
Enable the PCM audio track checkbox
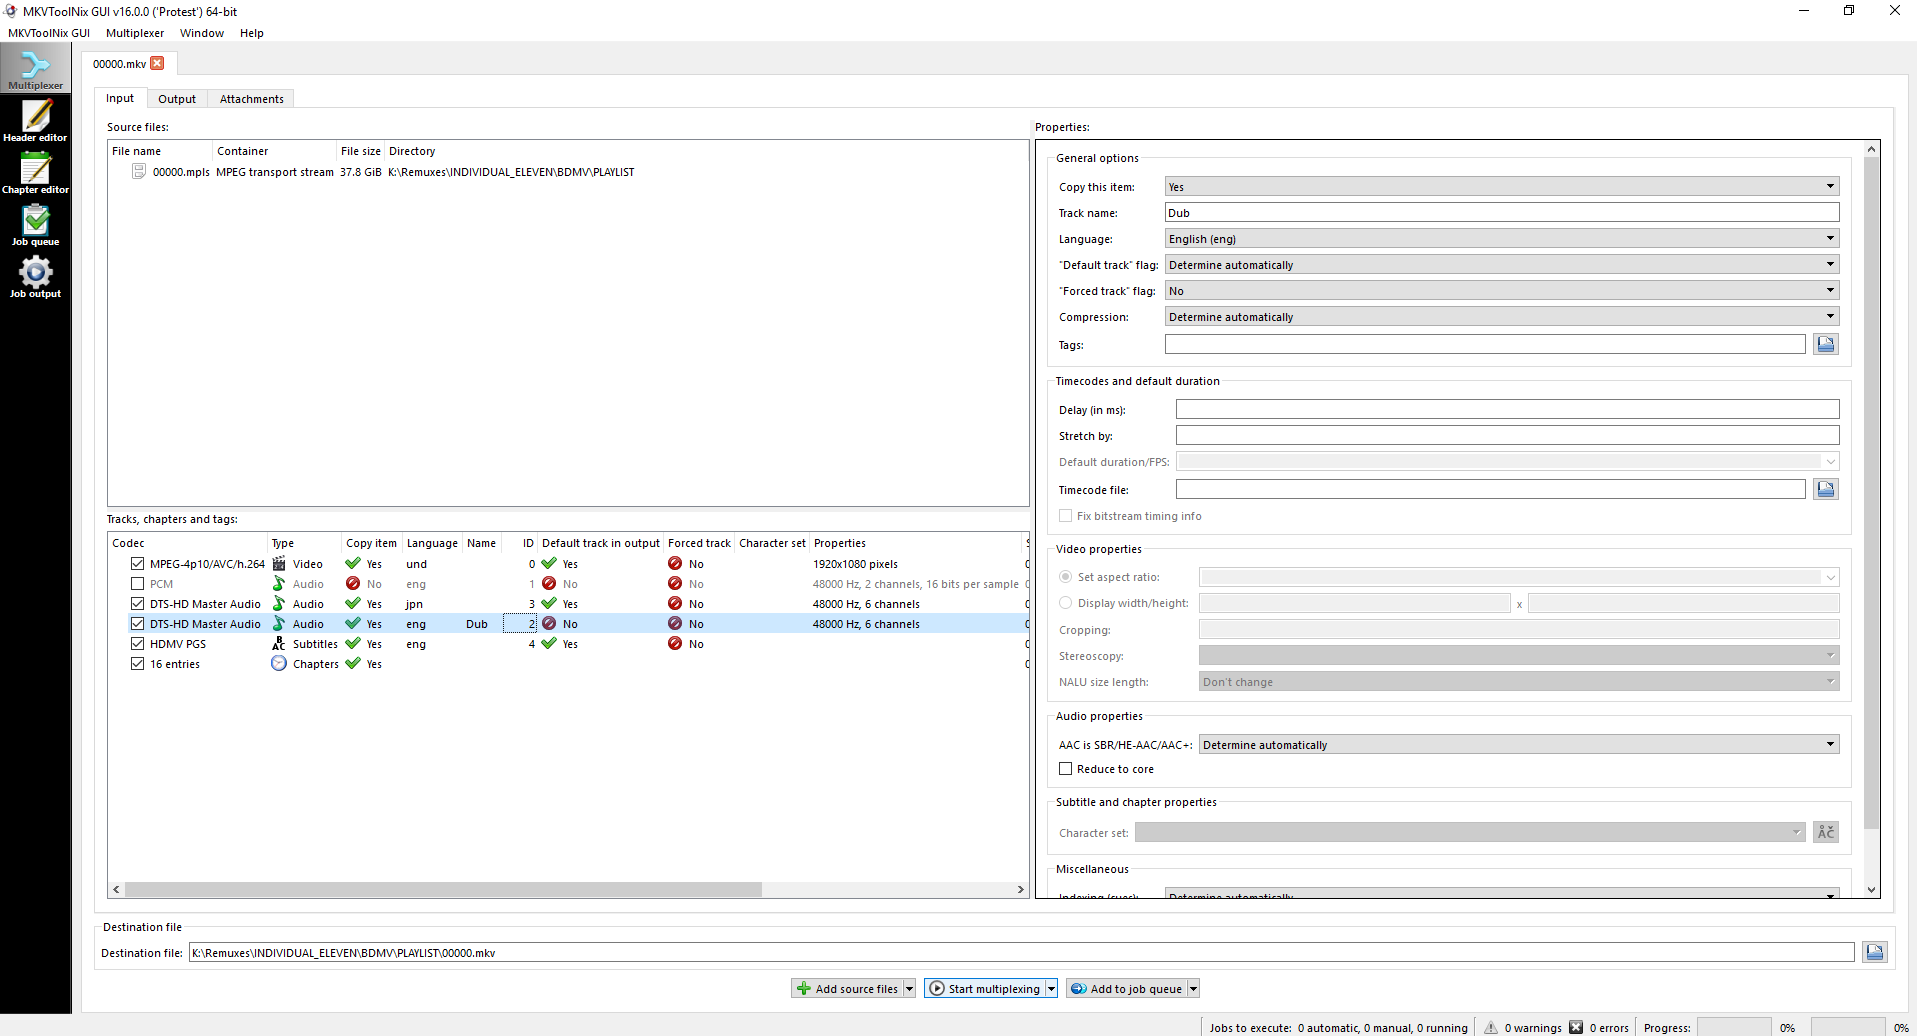(138, 584)
